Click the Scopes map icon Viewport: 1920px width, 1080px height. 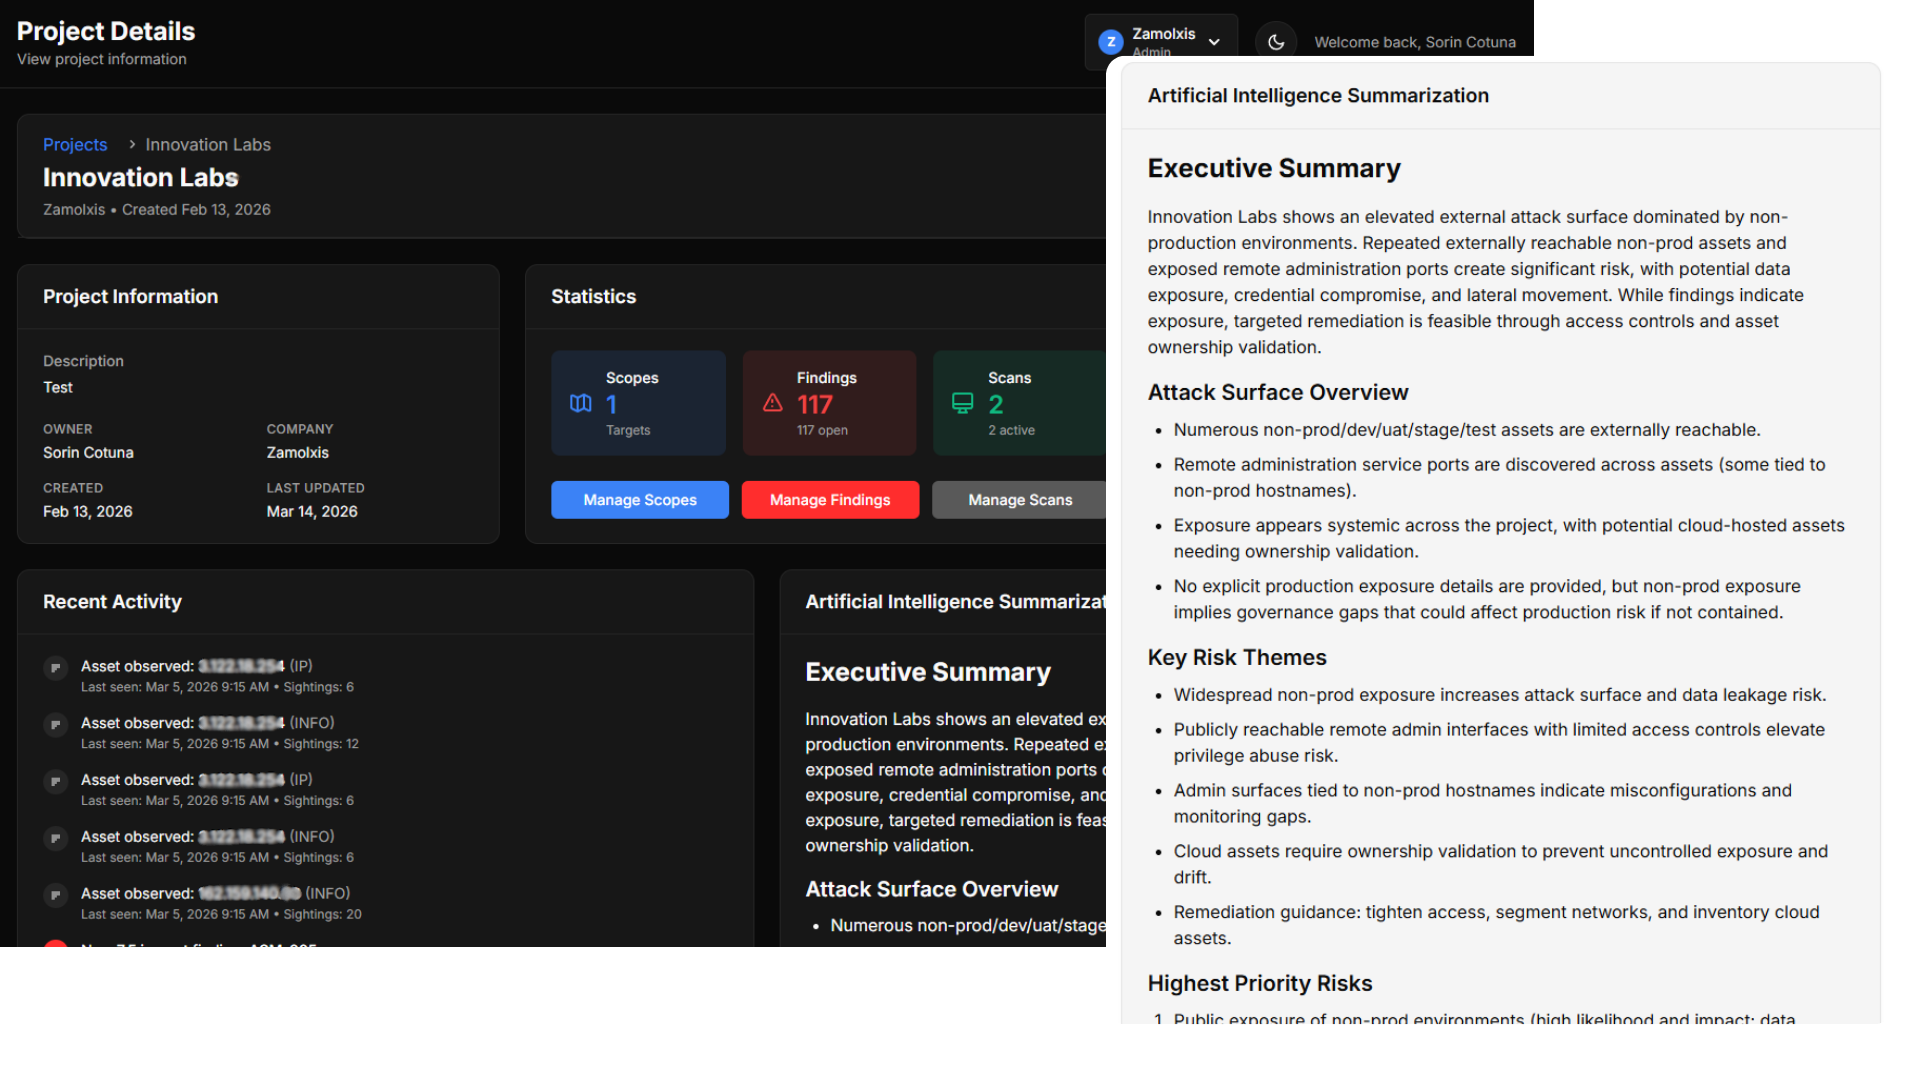click(581, 403)
